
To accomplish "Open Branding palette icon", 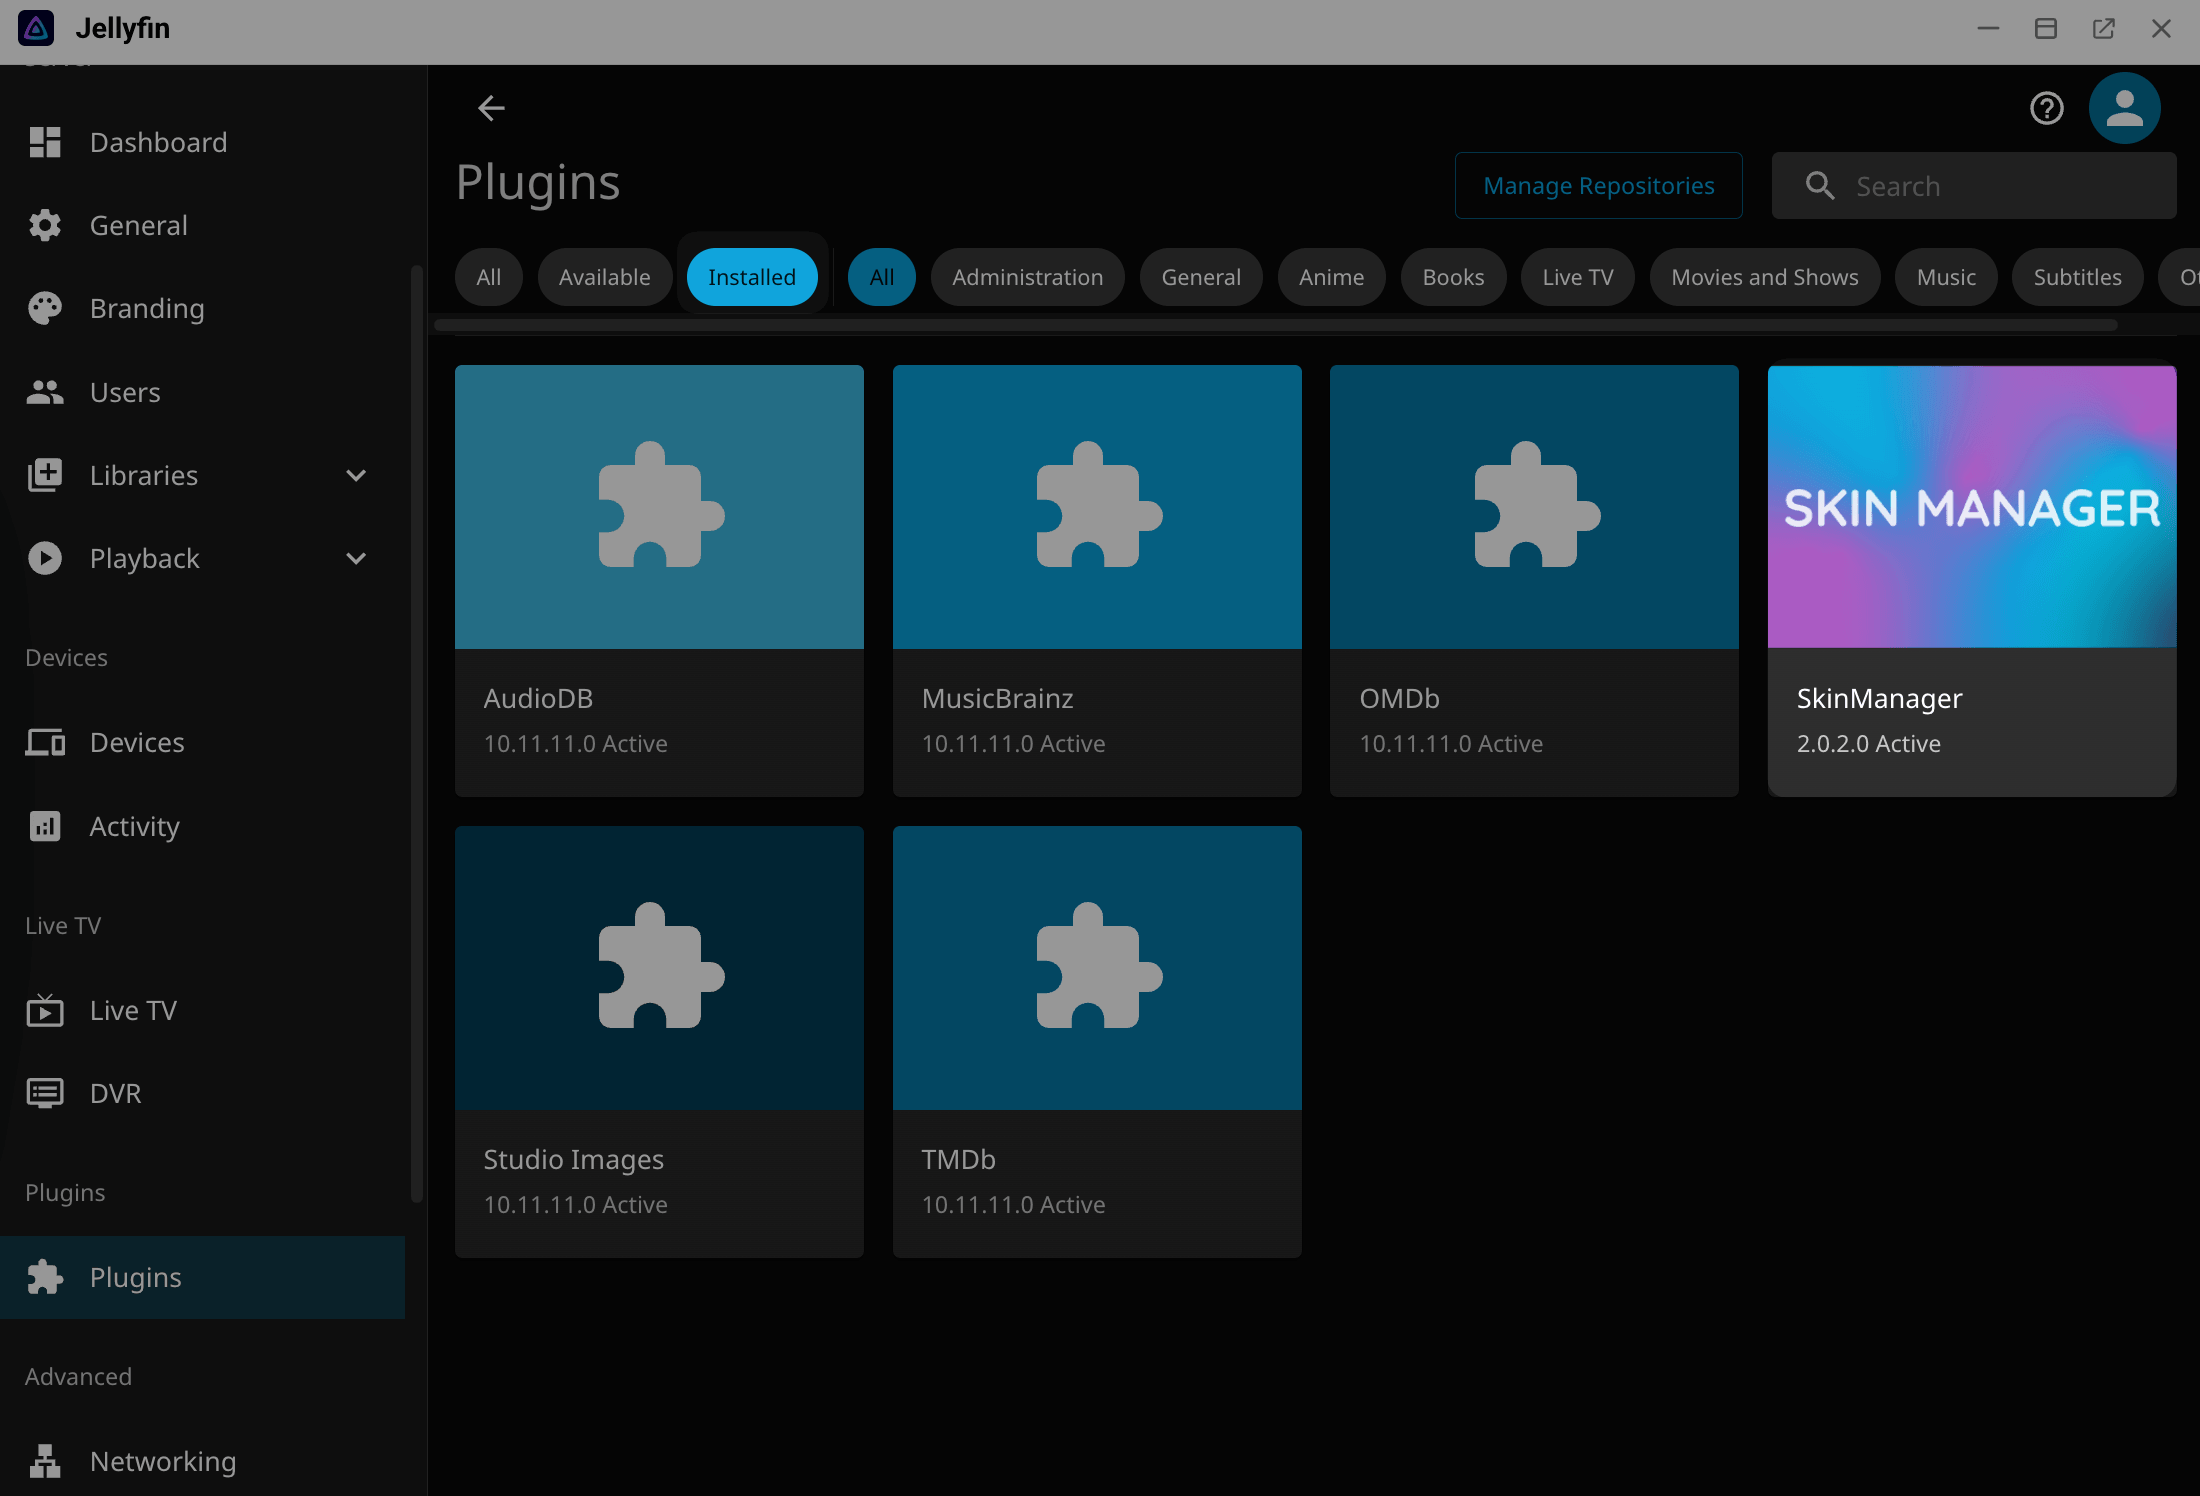I will click(x=45, y=308).
